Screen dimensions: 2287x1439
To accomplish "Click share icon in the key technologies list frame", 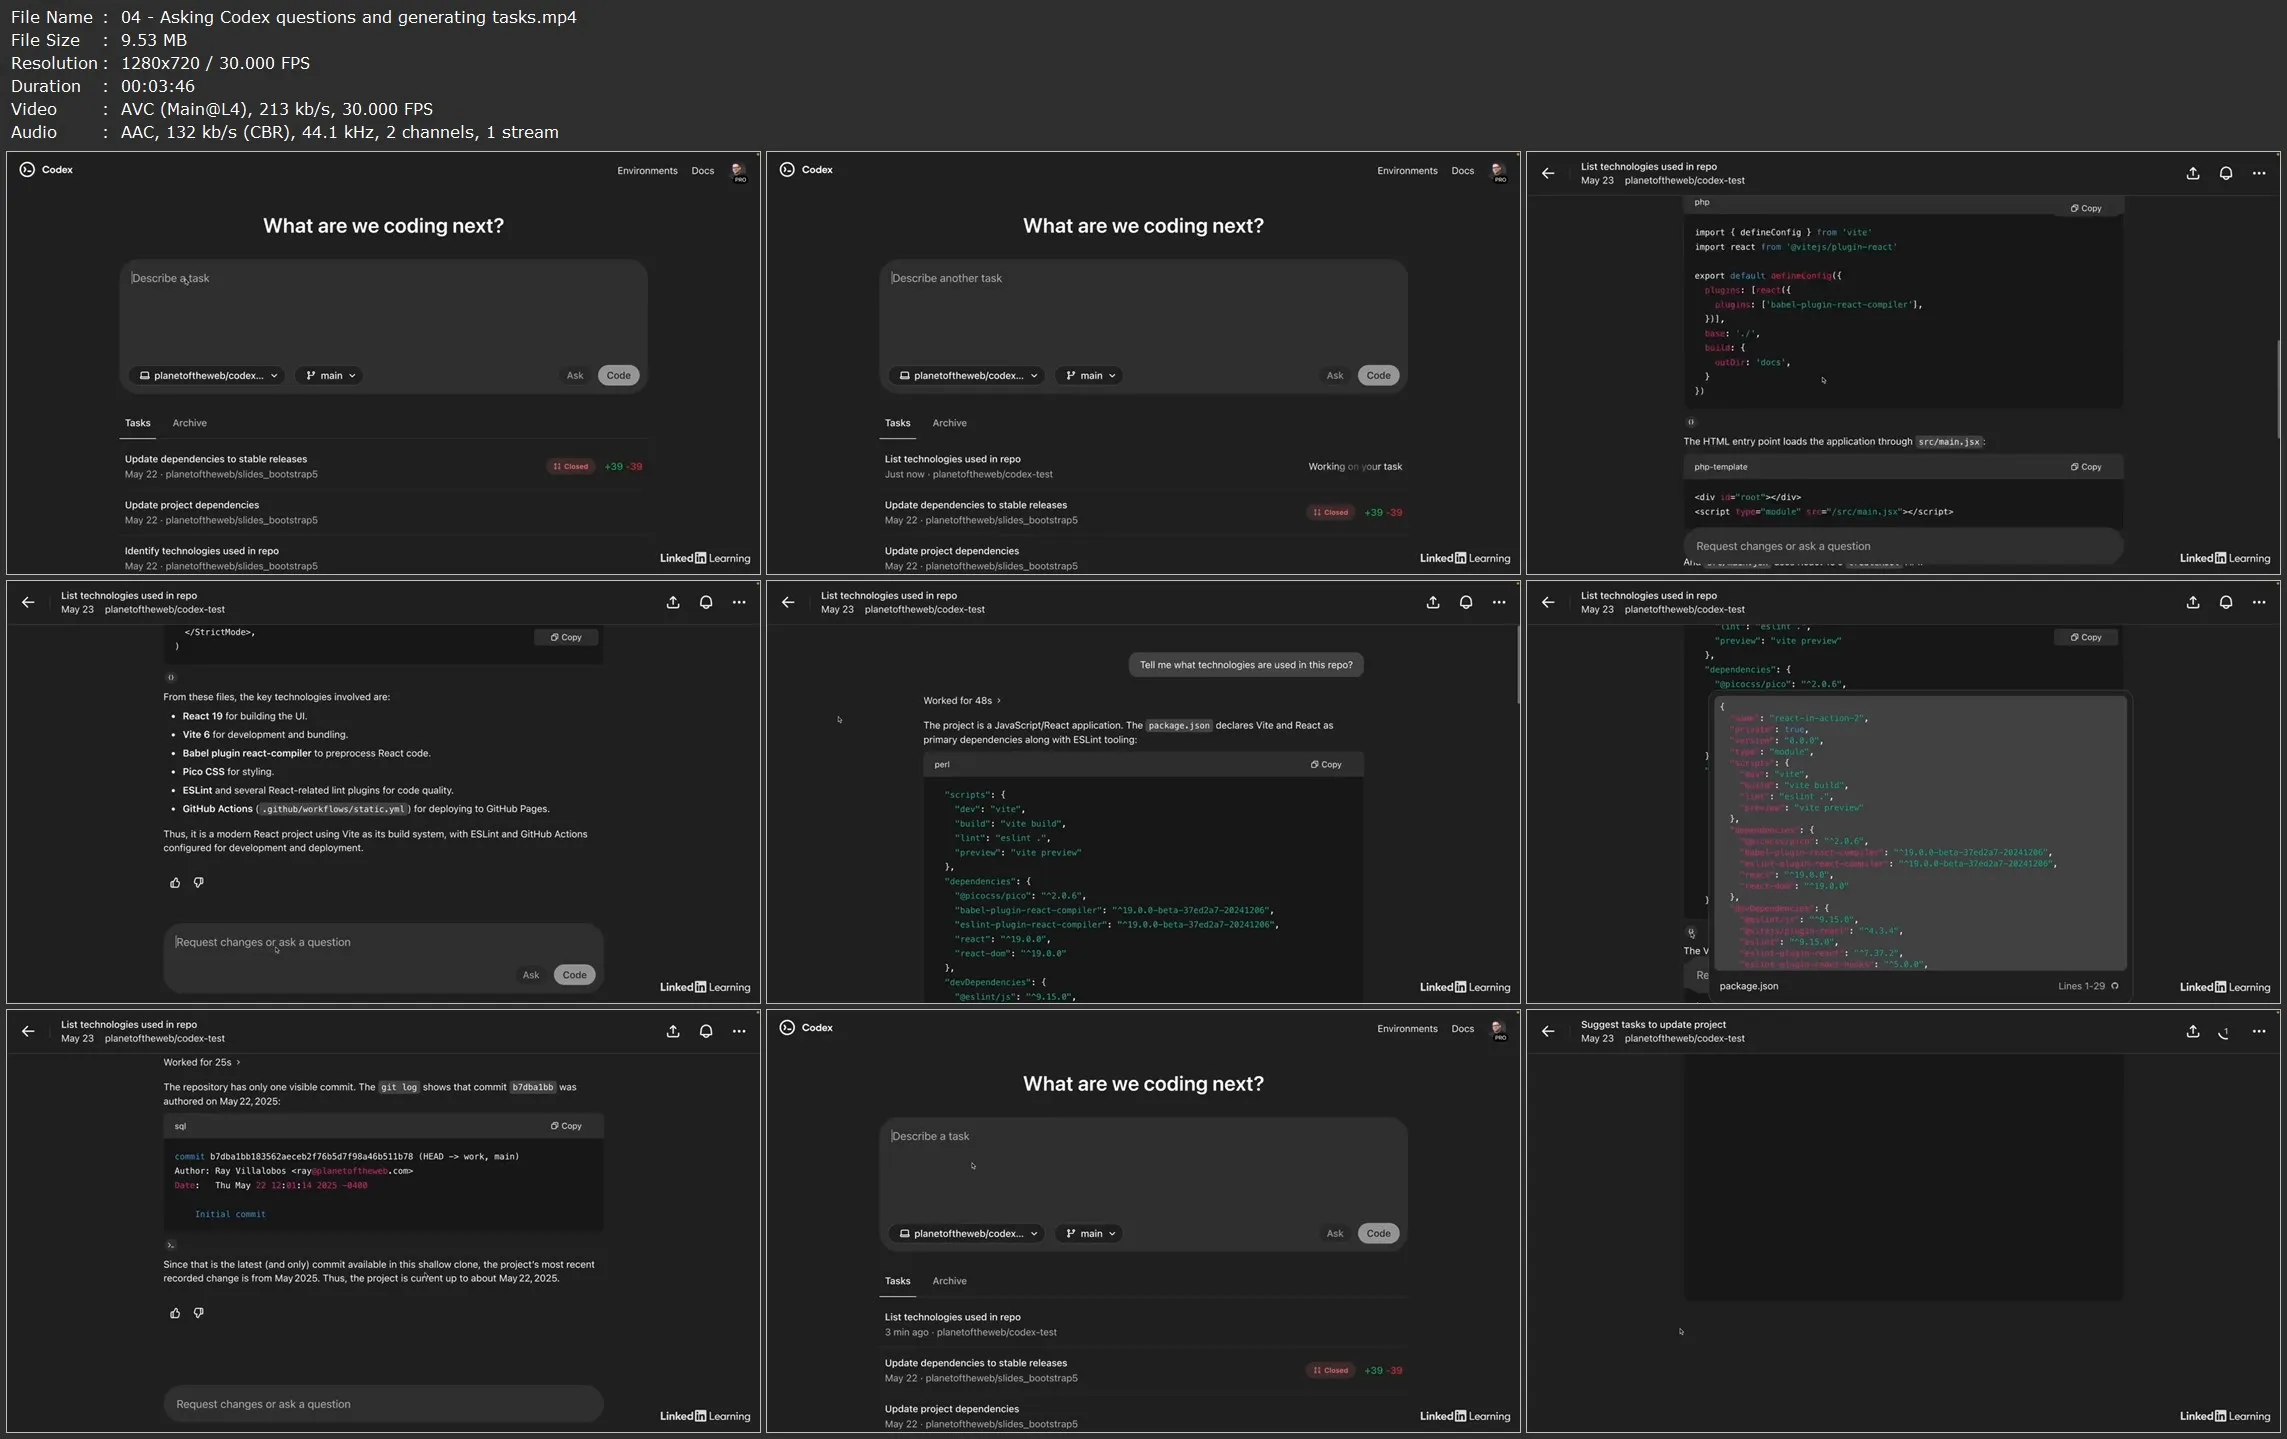I will [x=673, y=602].
